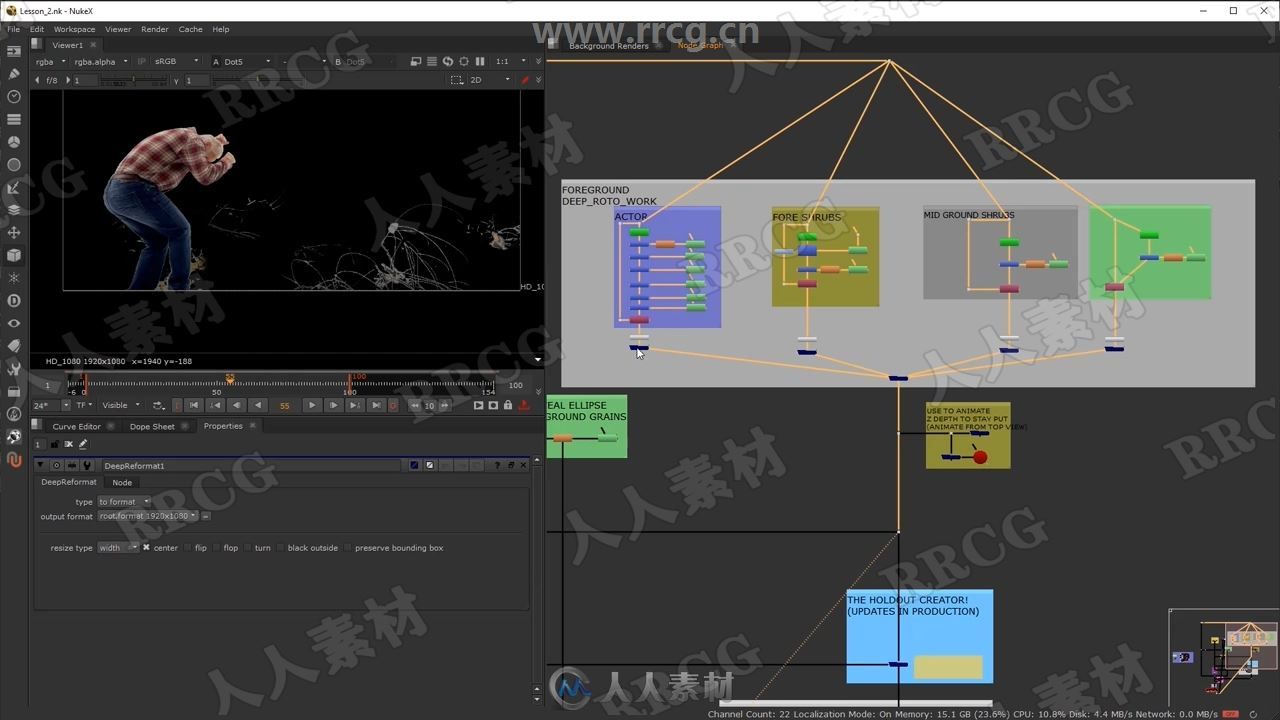The width and height of the screenshot is (1280, 720).
Task: Open the Channel nodes menu (stacked bars)
Action: coord(14,120)
